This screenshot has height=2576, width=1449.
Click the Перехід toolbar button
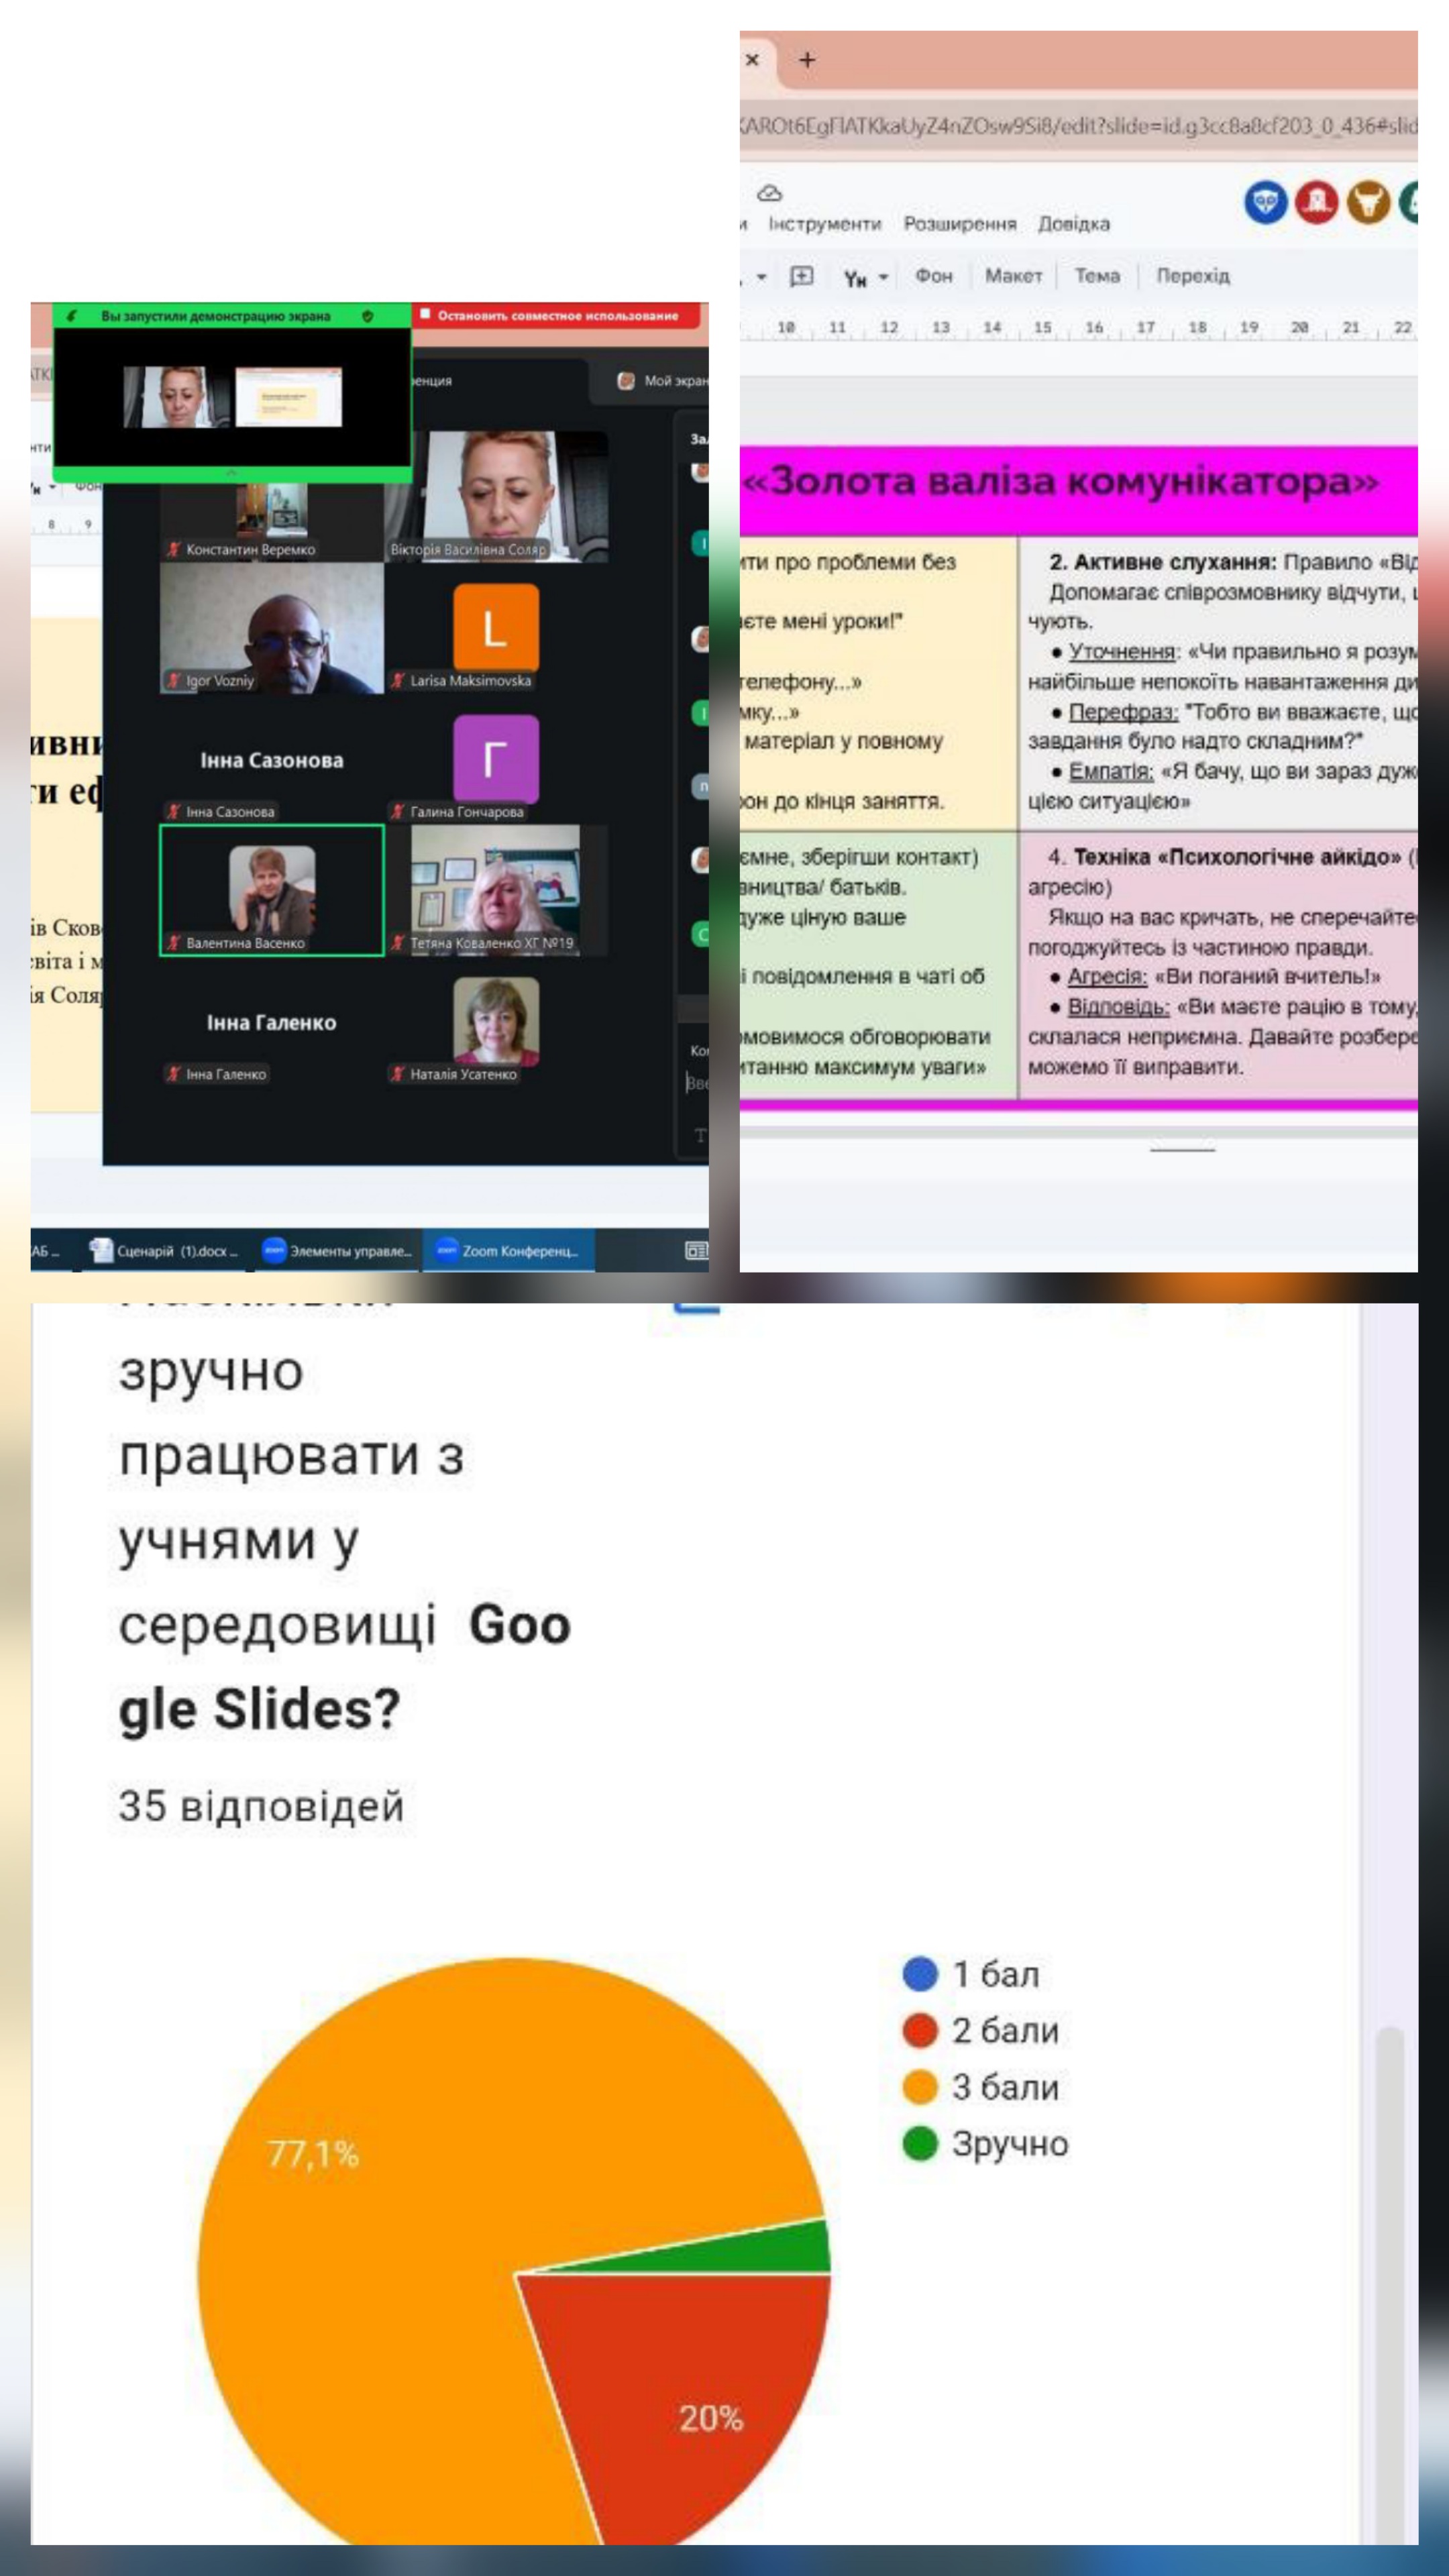(1192, 276)
